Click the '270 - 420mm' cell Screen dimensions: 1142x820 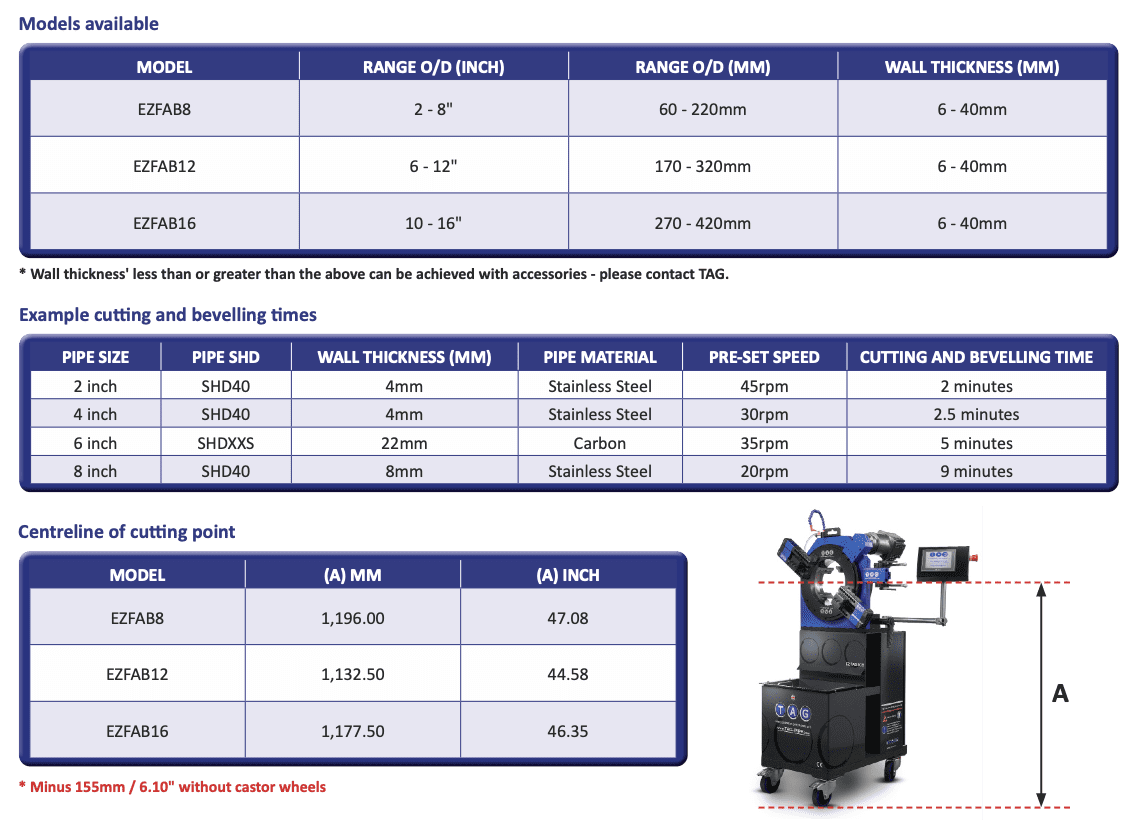[x=703, y=223]
